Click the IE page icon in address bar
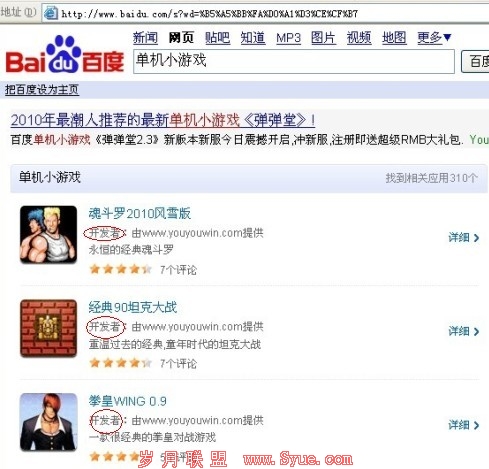 (51, 13)
